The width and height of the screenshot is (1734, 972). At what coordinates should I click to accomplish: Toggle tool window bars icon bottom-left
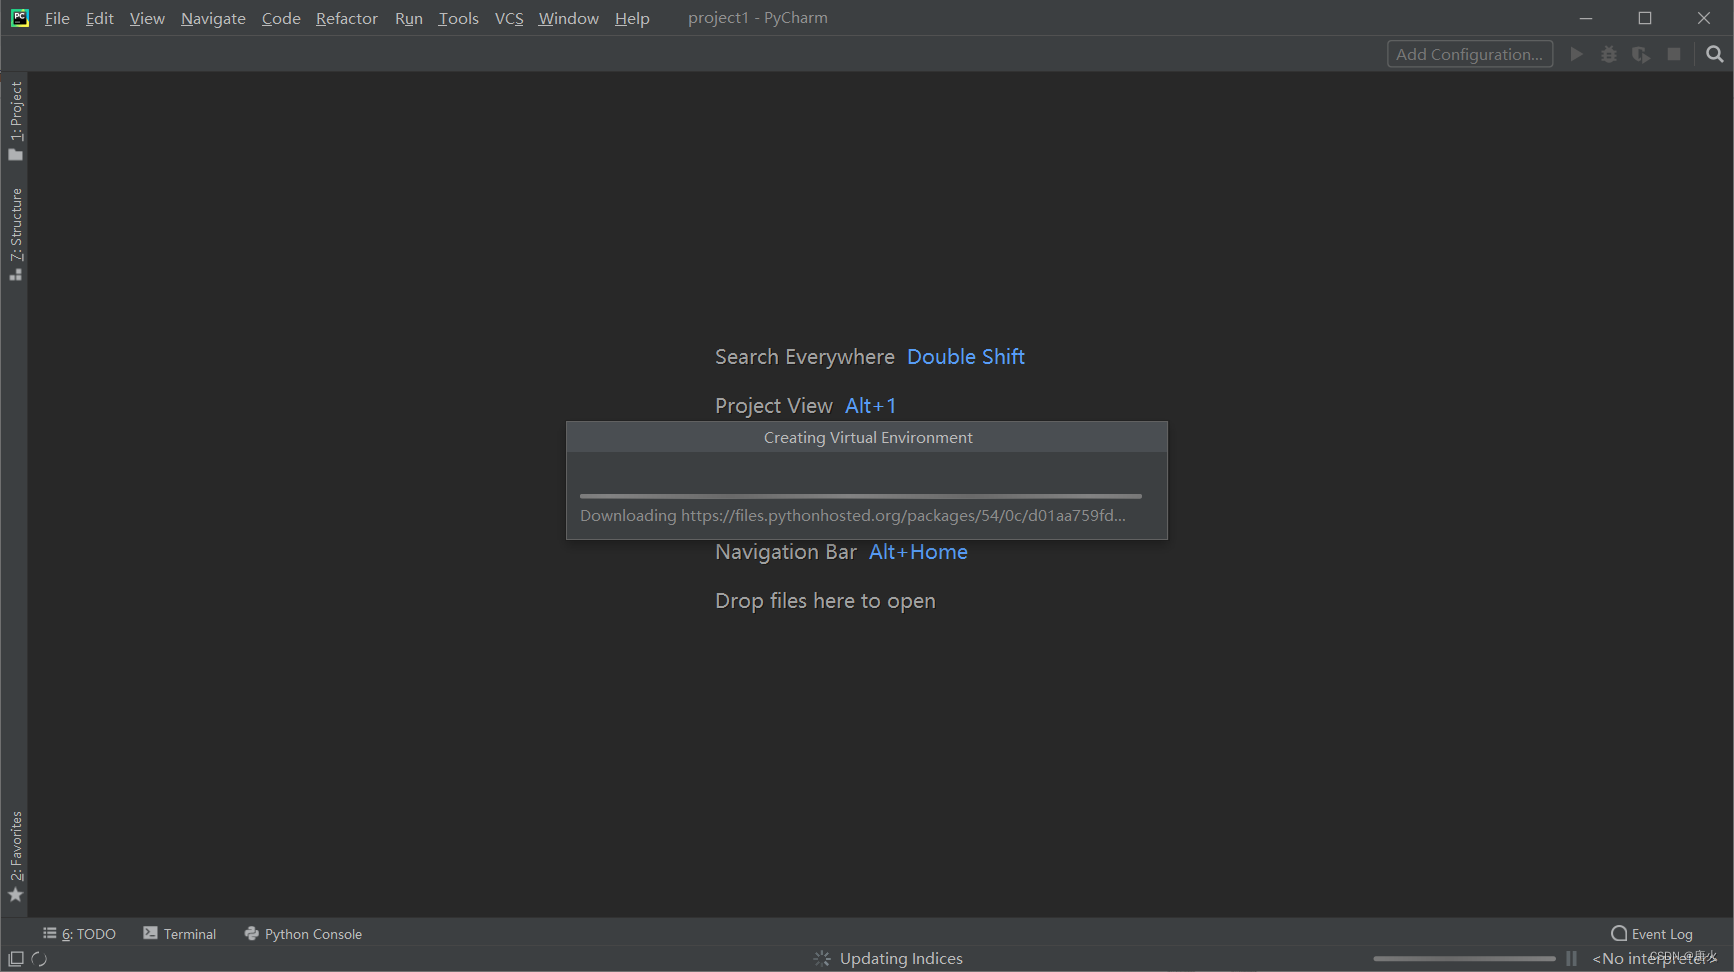pyautogui.click(x=16, y=958)
